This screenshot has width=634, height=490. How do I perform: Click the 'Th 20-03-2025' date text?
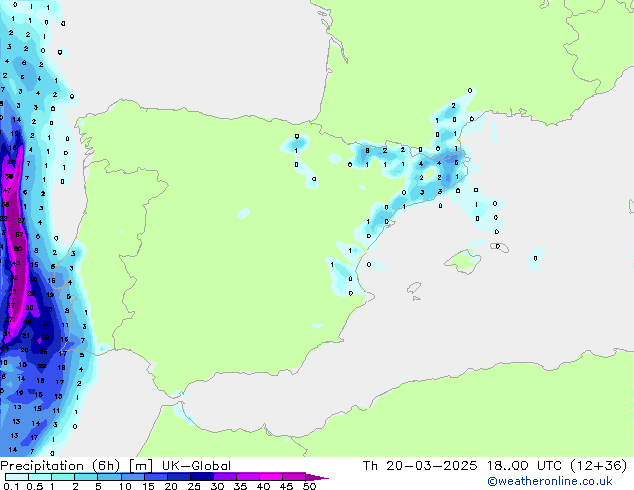click(420, 466)
